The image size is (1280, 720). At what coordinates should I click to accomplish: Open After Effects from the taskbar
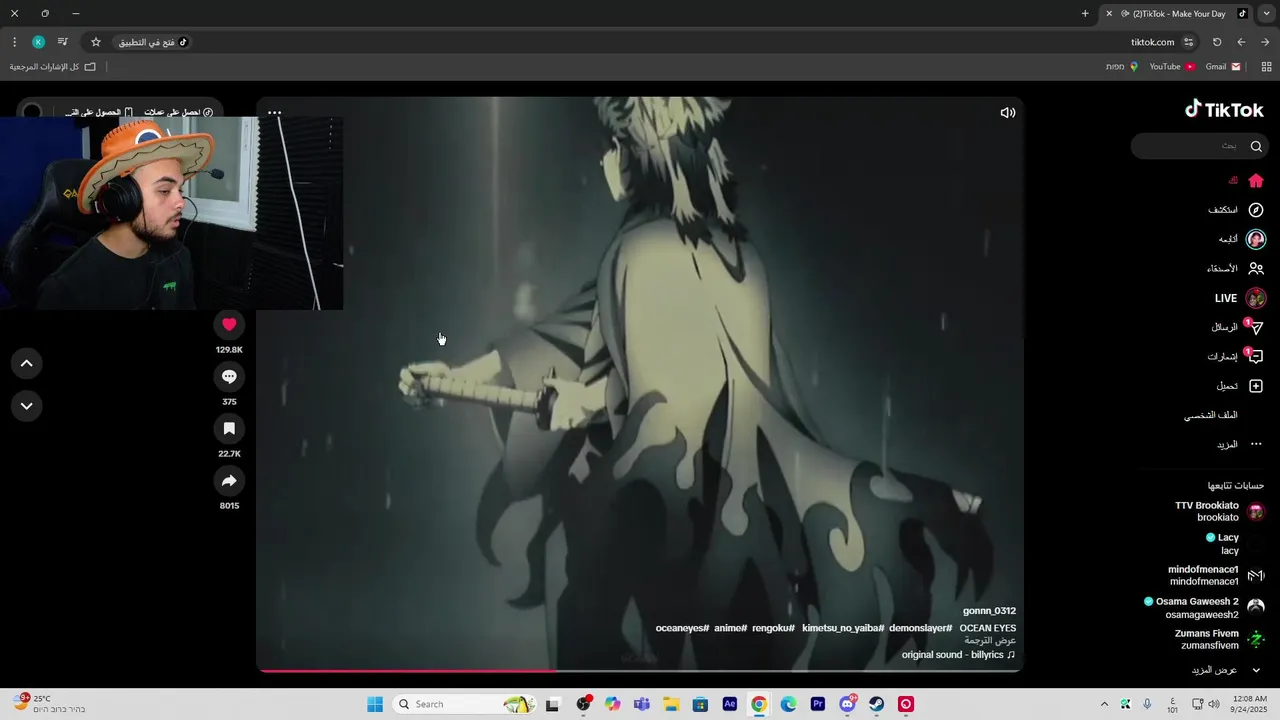point(730,704)
